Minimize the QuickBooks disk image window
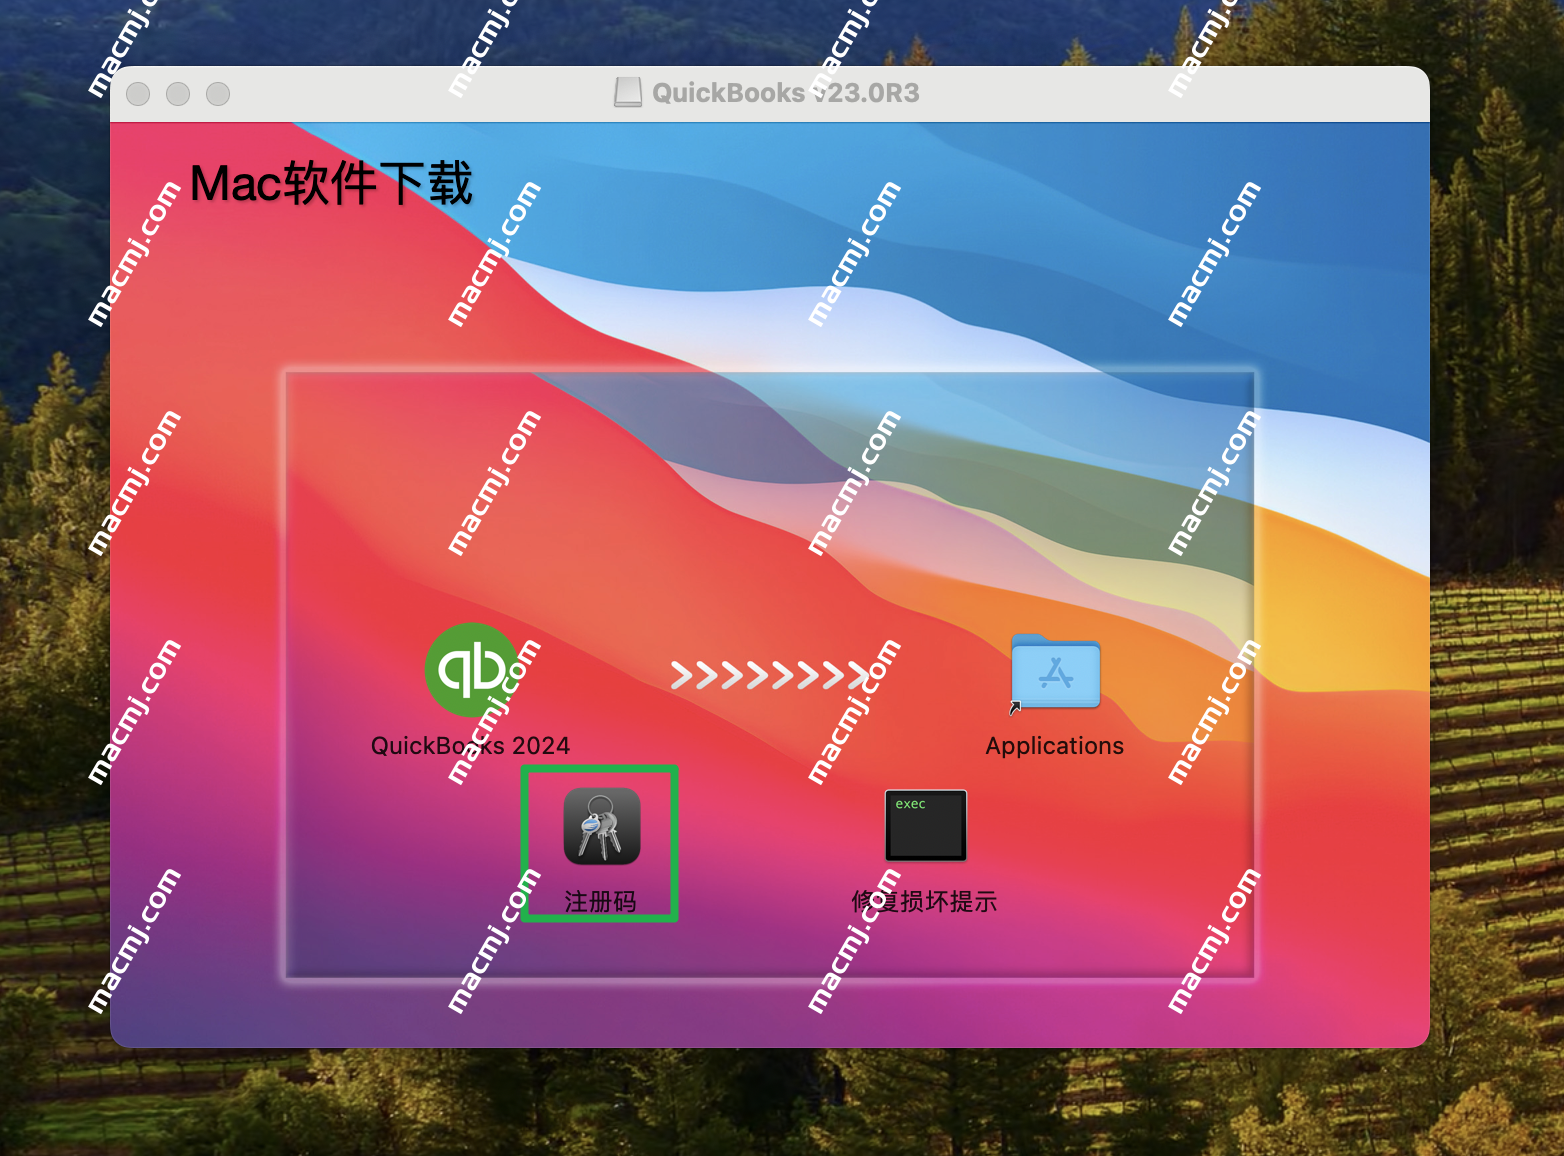The image size is (1564, 1156). (x=178, y=94)
